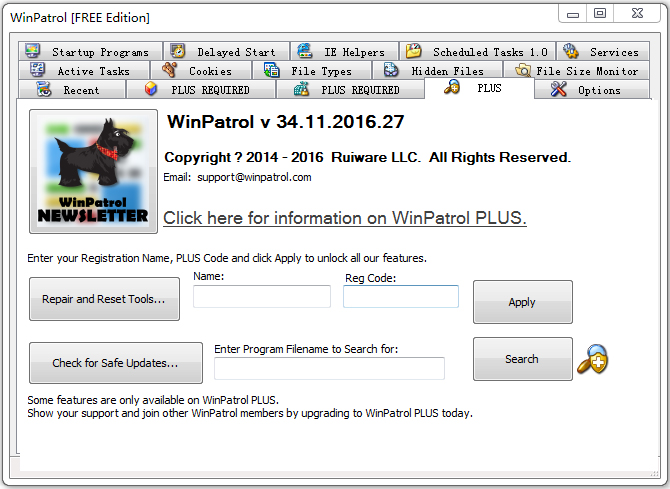
Task: Open the Delayed Start tab
Action: (x=226, y=51)
